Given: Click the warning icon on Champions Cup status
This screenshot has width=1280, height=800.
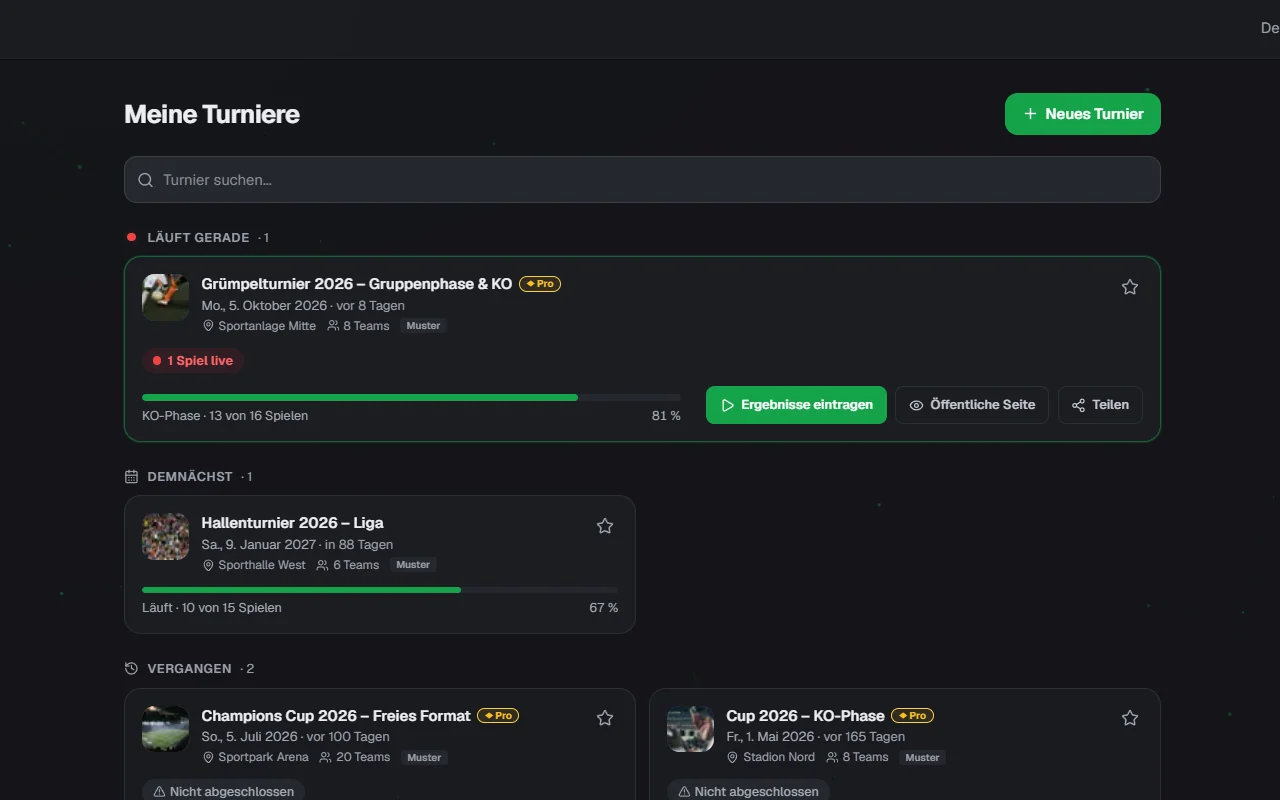Looking at the screenshot, I should [159, 792].
